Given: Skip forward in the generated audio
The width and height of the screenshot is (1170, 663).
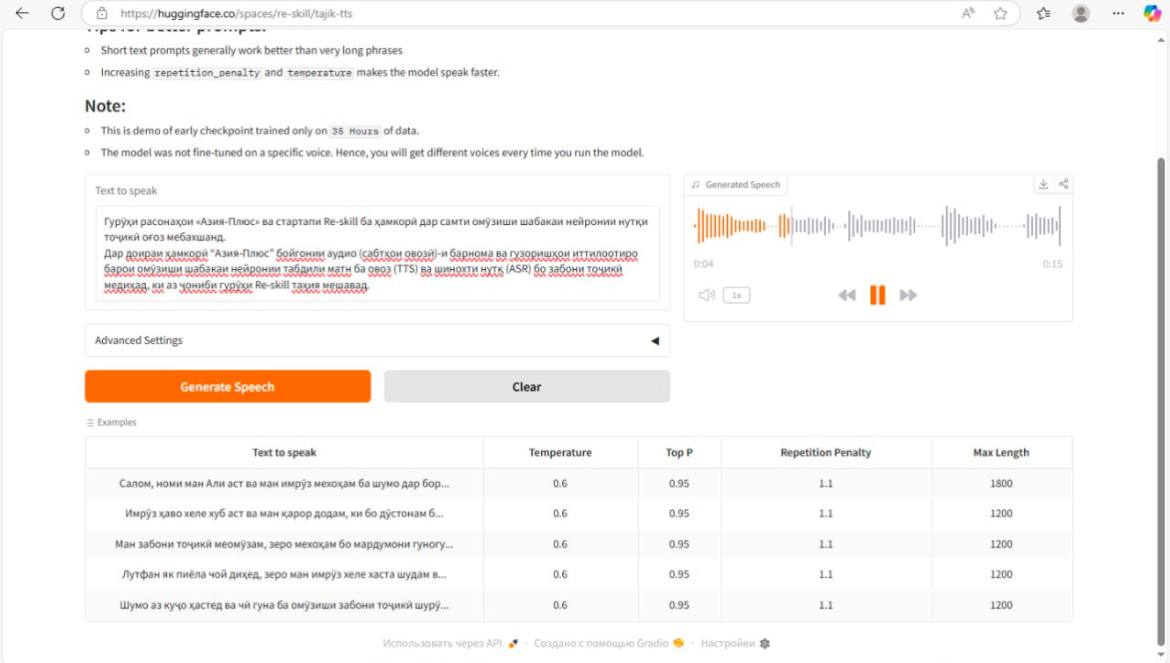Looking at the screenshot, I should (x=908, y=295).
